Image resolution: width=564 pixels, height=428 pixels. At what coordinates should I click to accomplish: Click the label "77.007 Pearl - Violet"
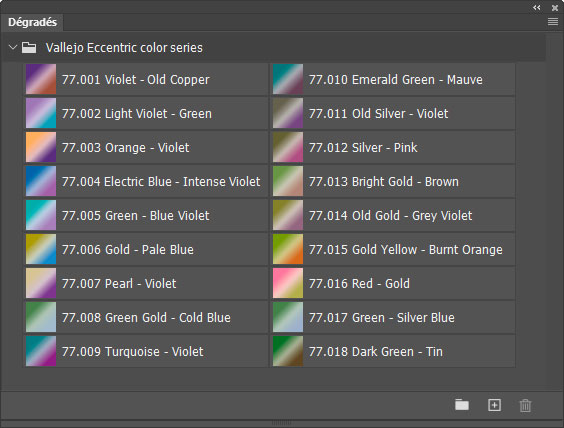point(119,283)
